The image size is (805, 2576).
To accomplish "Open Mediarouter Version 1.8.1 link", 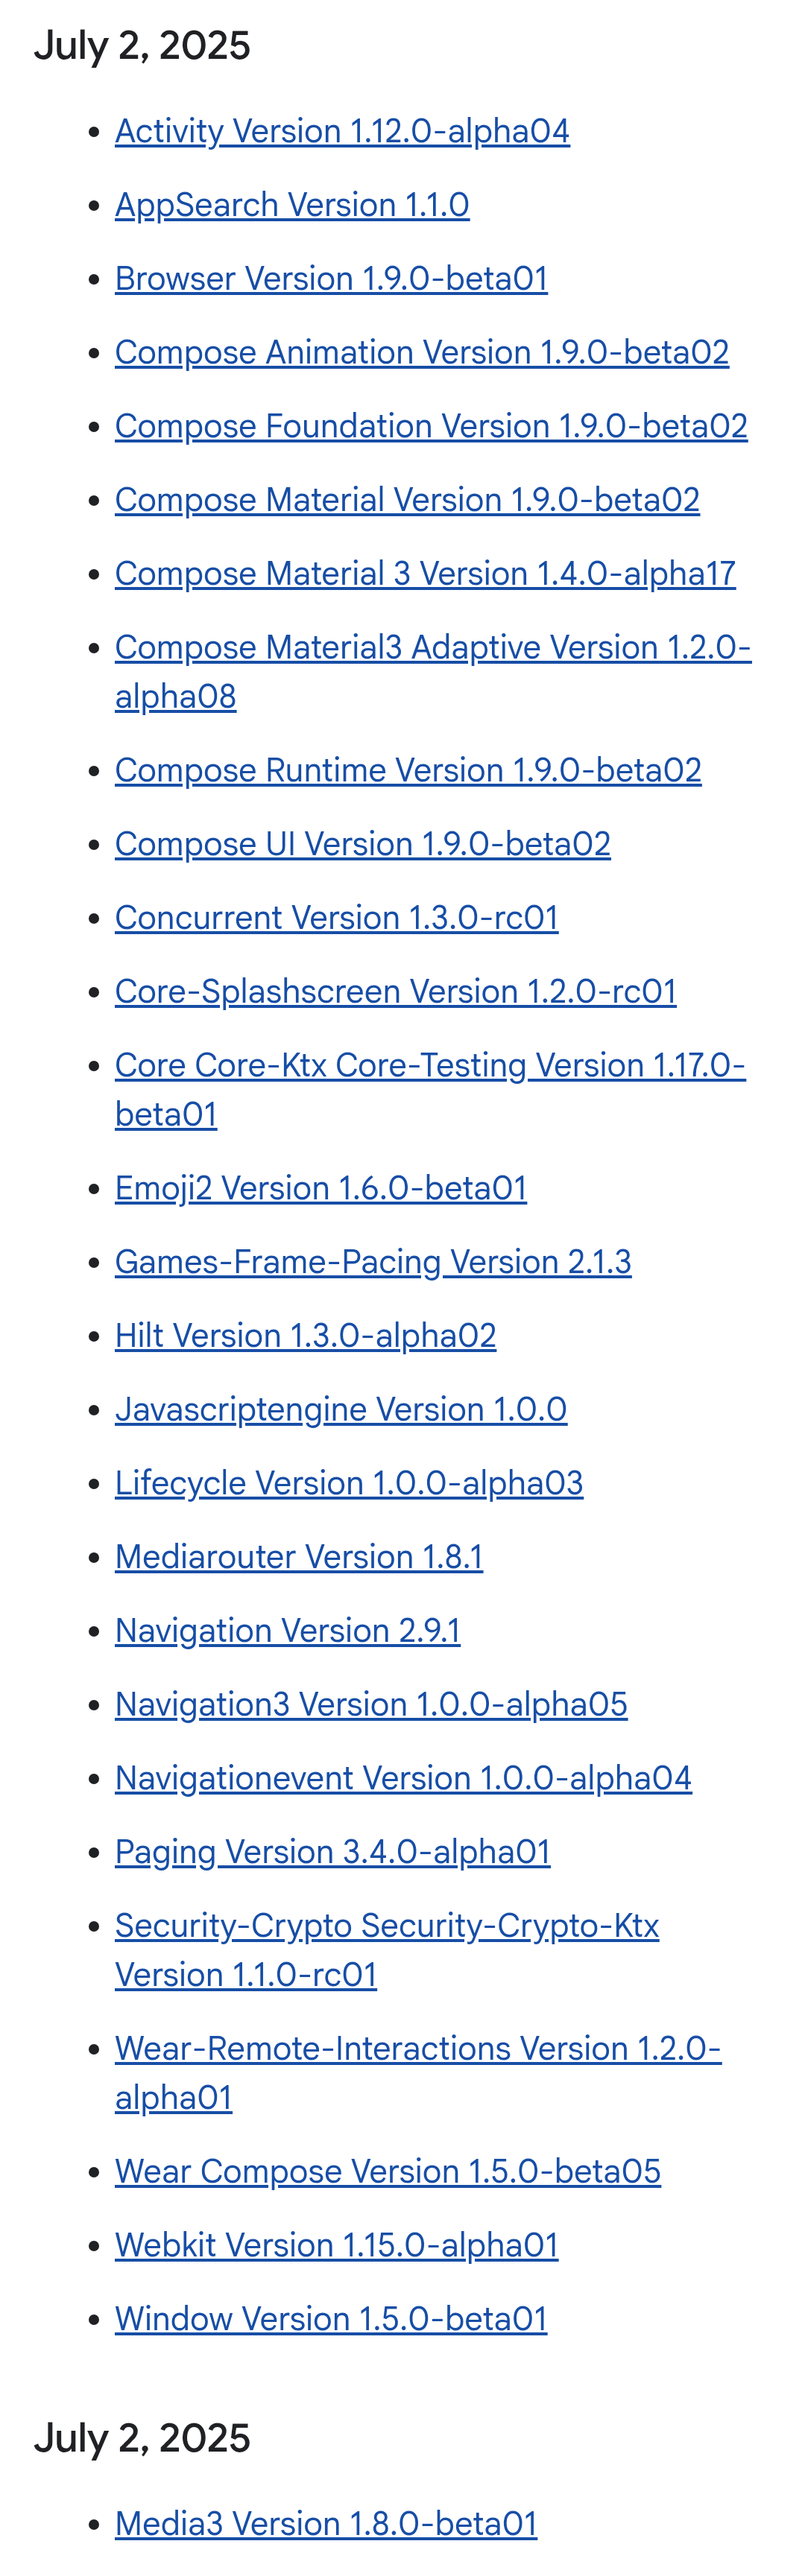I will tap(299, 1558).
